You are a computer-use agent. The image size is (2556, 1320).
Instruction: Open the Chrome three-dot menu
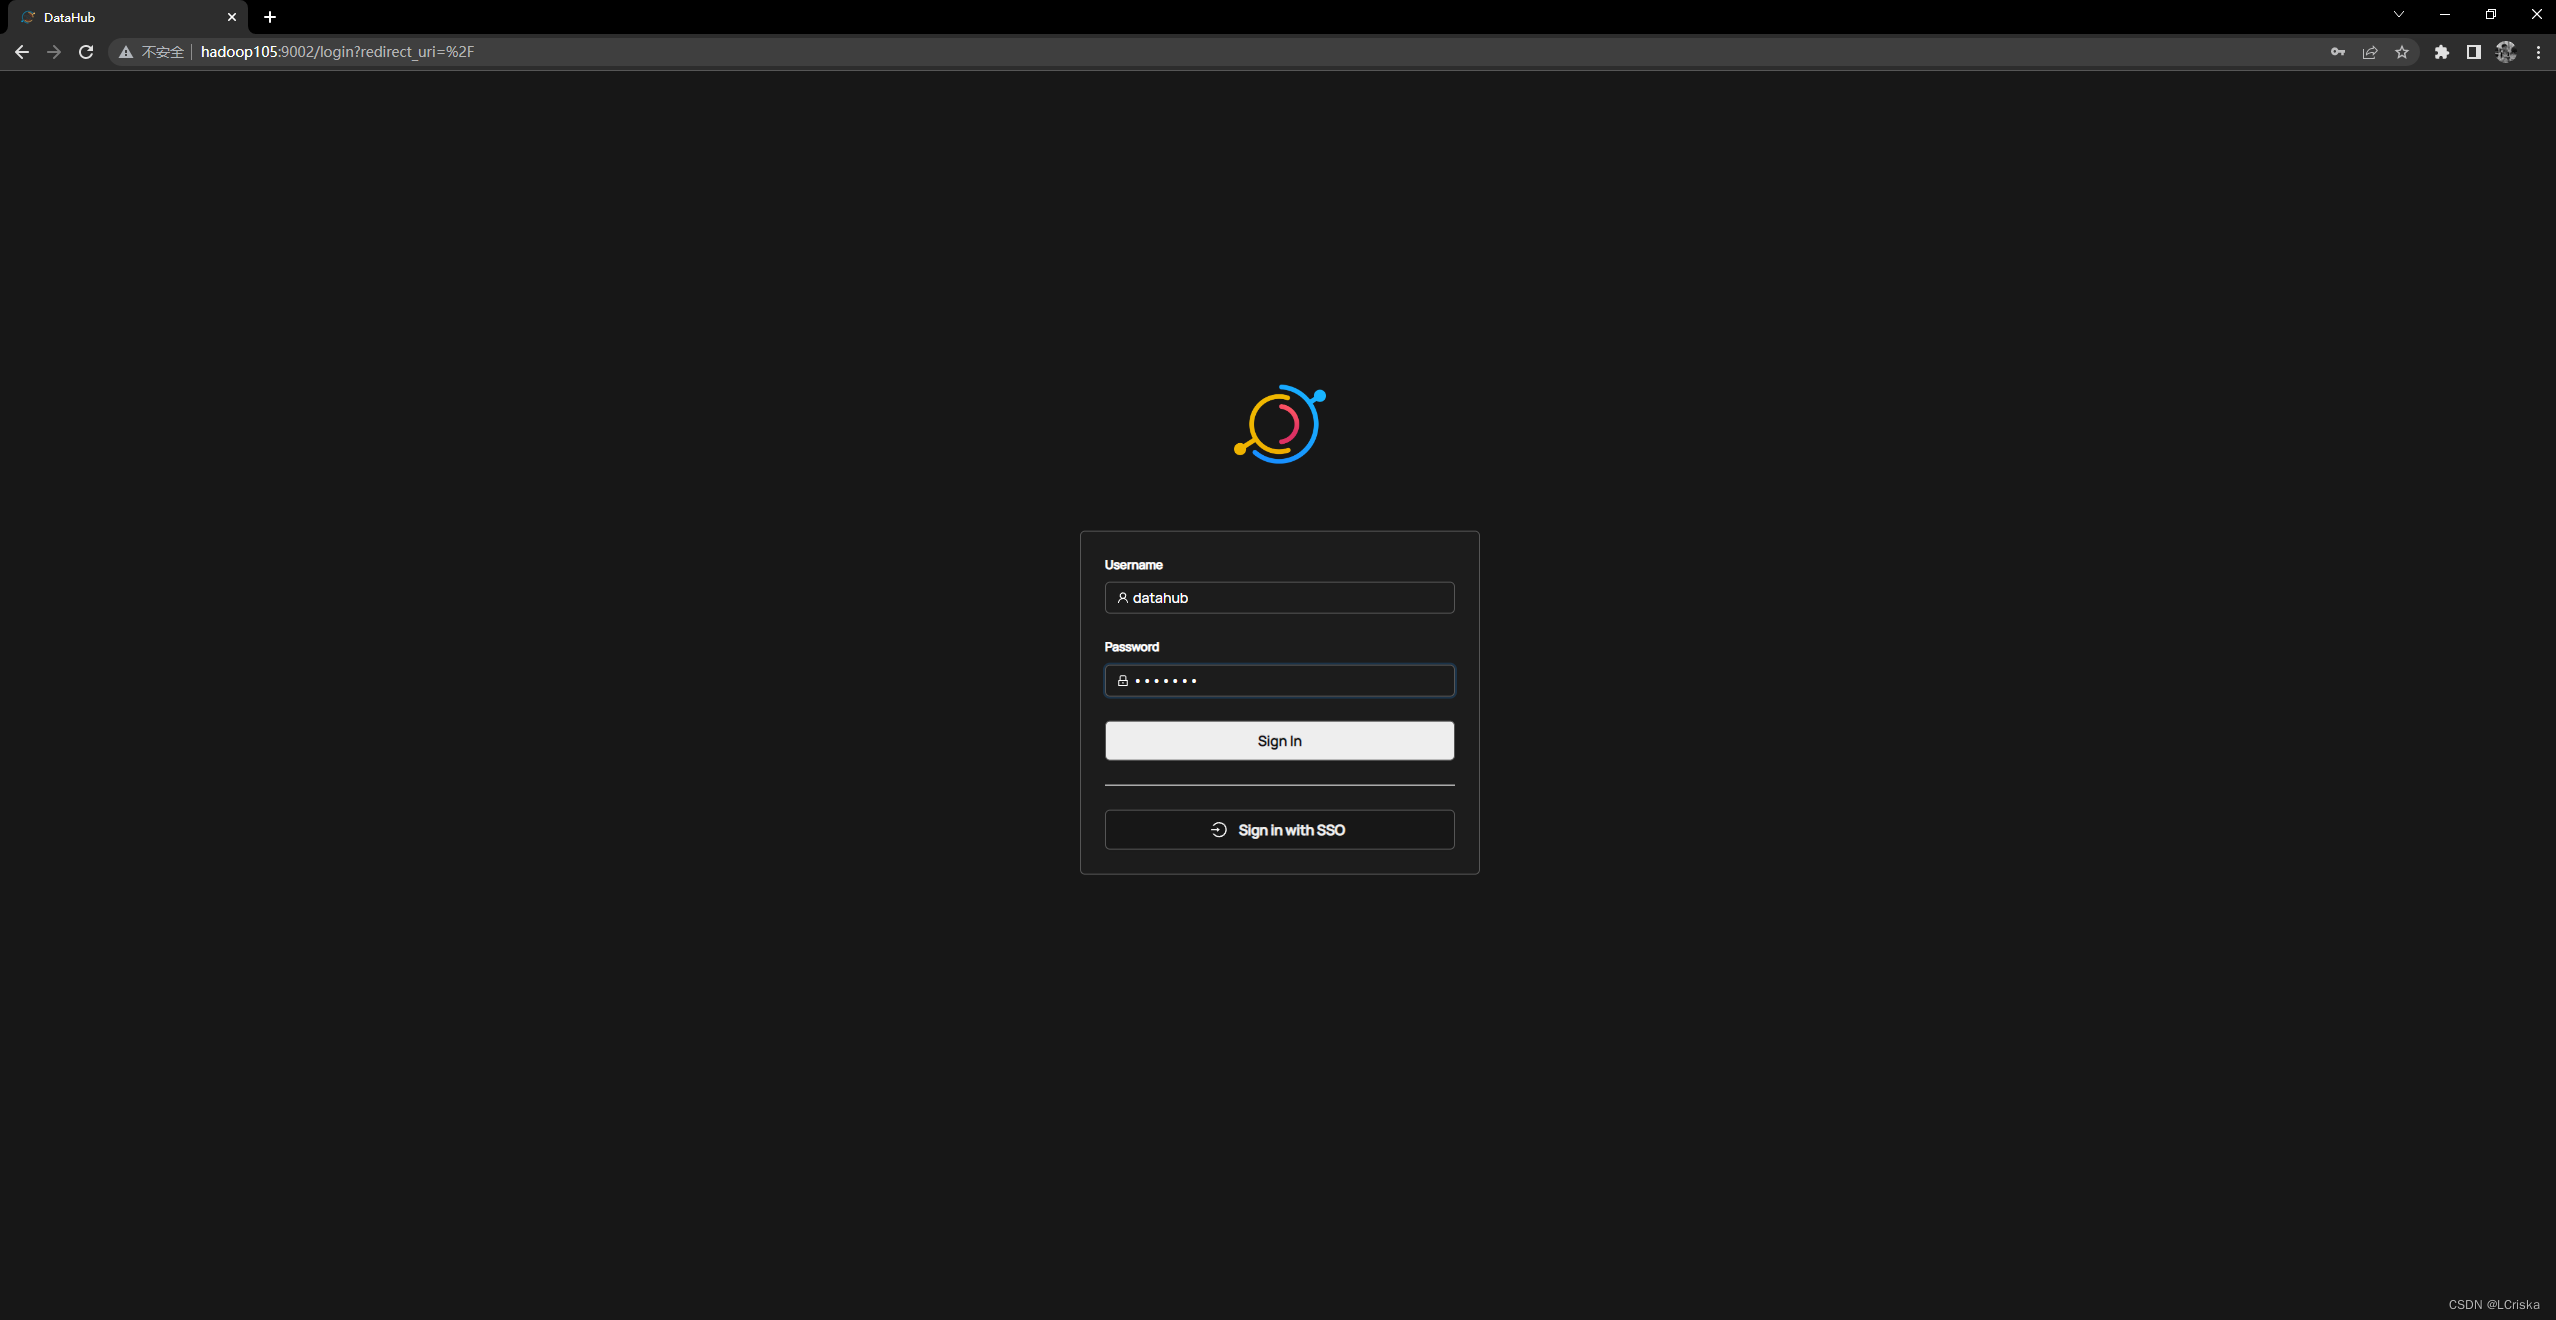[x=2538, y=52]
